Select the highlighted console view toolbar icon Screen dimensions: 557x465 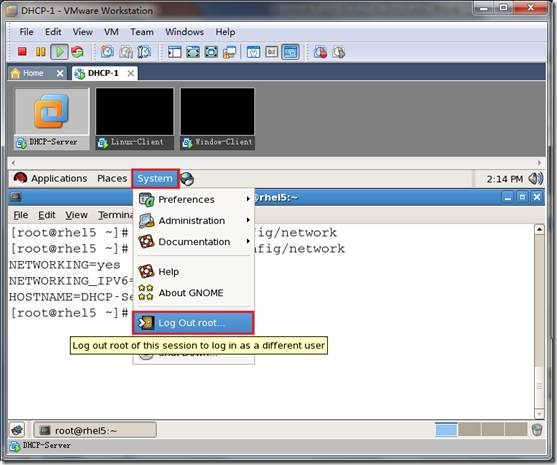290,52
